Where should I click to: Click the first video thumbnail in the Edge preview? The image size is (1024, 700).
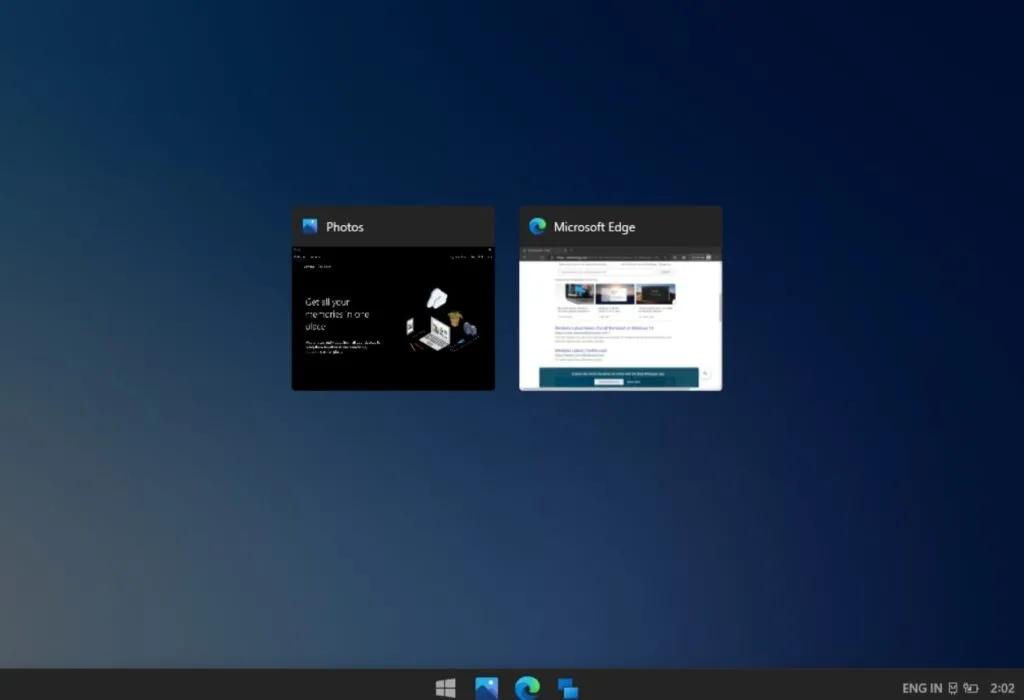pyautogui.click(x=578, y=293)
